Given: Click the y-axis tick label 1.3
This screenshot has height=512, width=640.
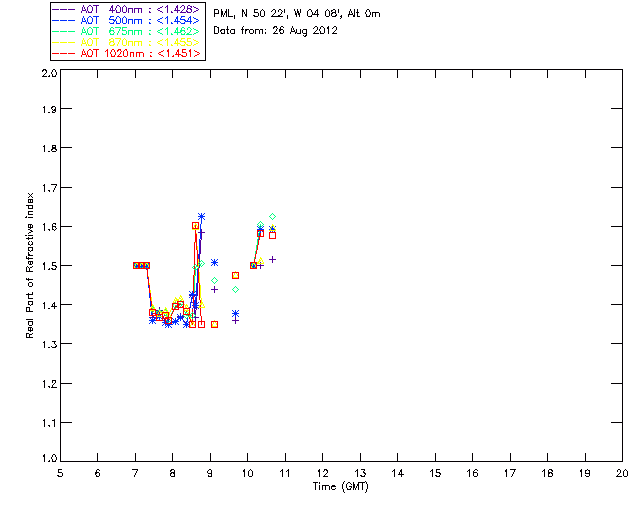Looking at the screenshot, I should pos(49,344).
